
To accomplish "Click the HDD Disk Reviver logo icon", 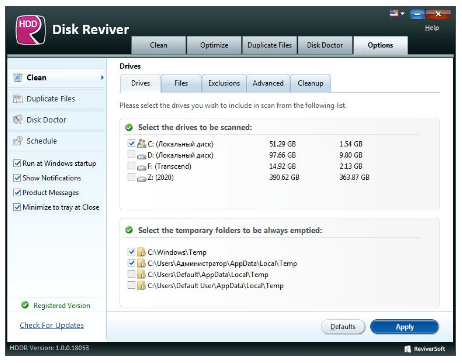I will click(30, 30).
